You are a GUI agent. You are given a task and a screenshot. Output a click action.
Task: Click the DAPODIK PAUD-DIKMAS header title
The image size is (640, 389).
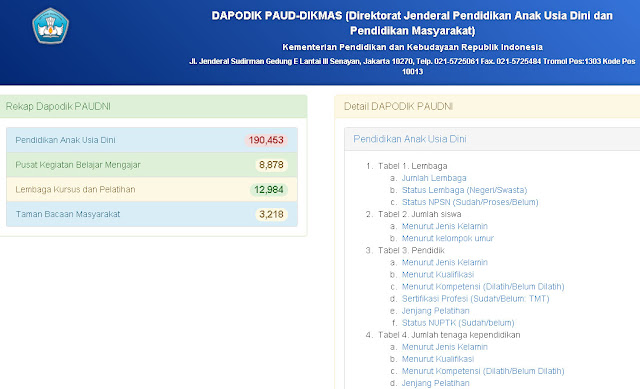point(412,23)
